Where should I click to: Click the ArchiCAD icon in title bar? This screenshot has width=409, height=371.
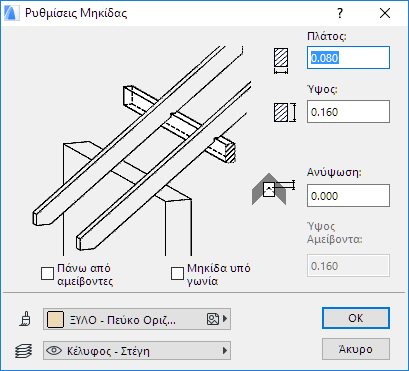pos(11,13)
